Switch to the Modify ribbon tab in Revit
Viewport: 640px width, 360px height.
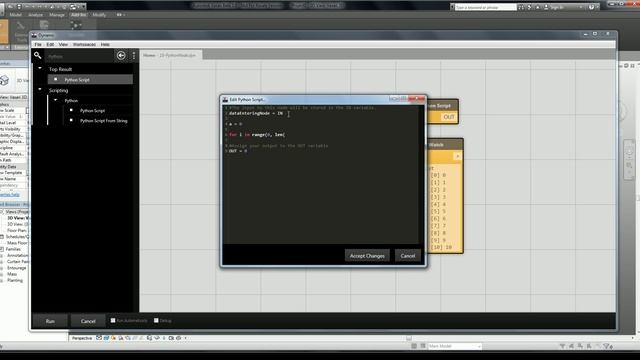point(99,15)
